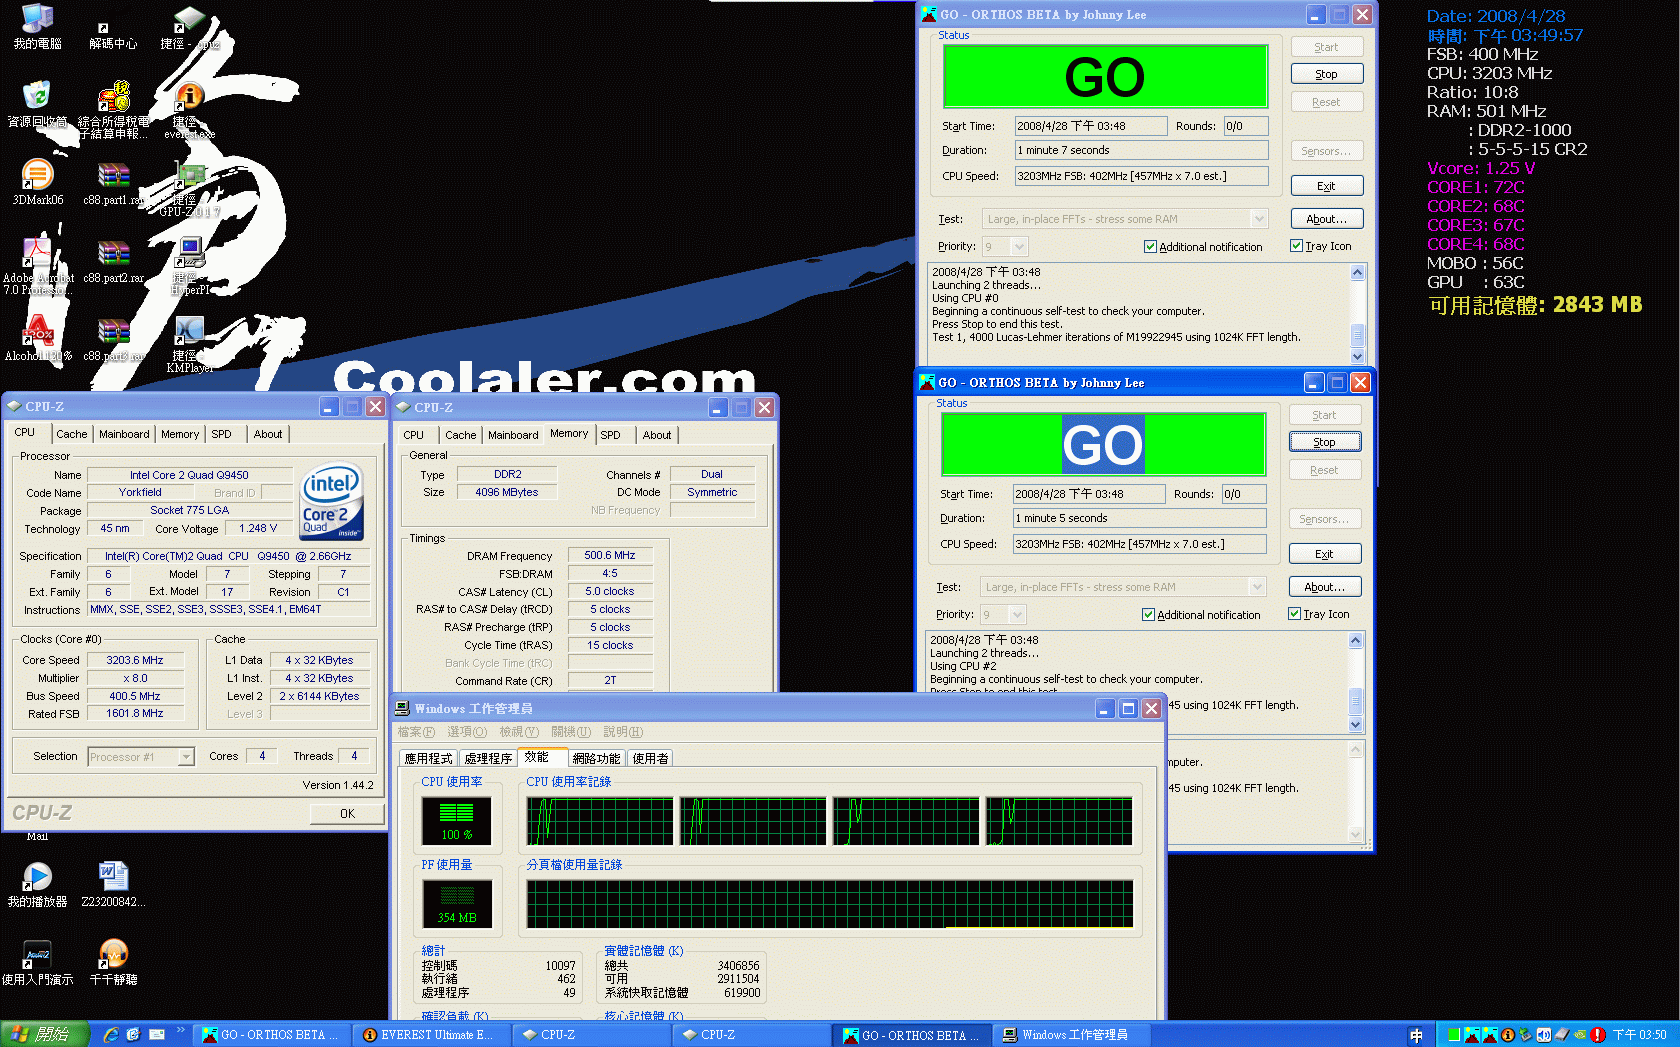1680x1047 pixels.
Task: Open the 檔案(F) menu in Task Manager
Action: [x=416, y=732]
